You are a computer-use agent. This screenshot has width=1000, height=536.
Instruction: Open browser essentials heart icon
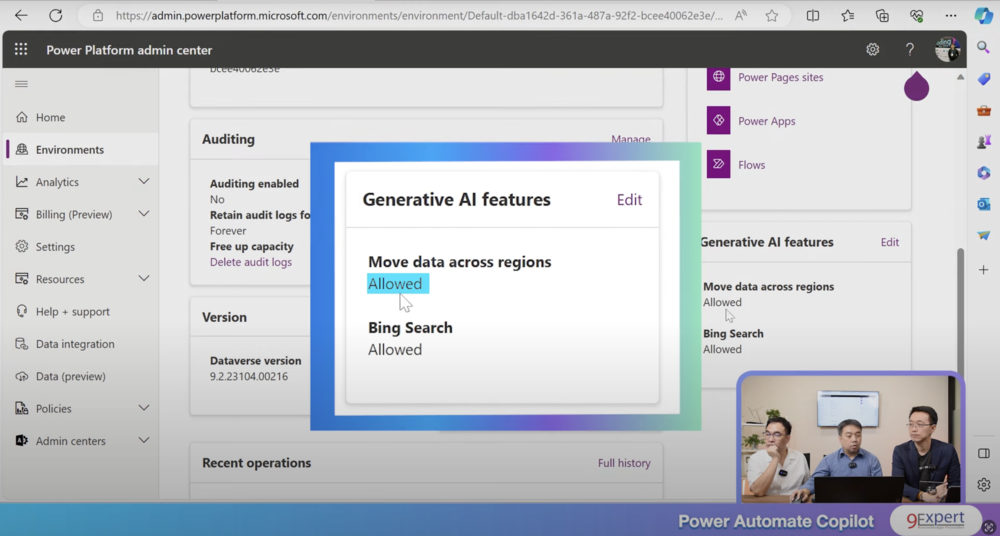[x=917, y=16]
